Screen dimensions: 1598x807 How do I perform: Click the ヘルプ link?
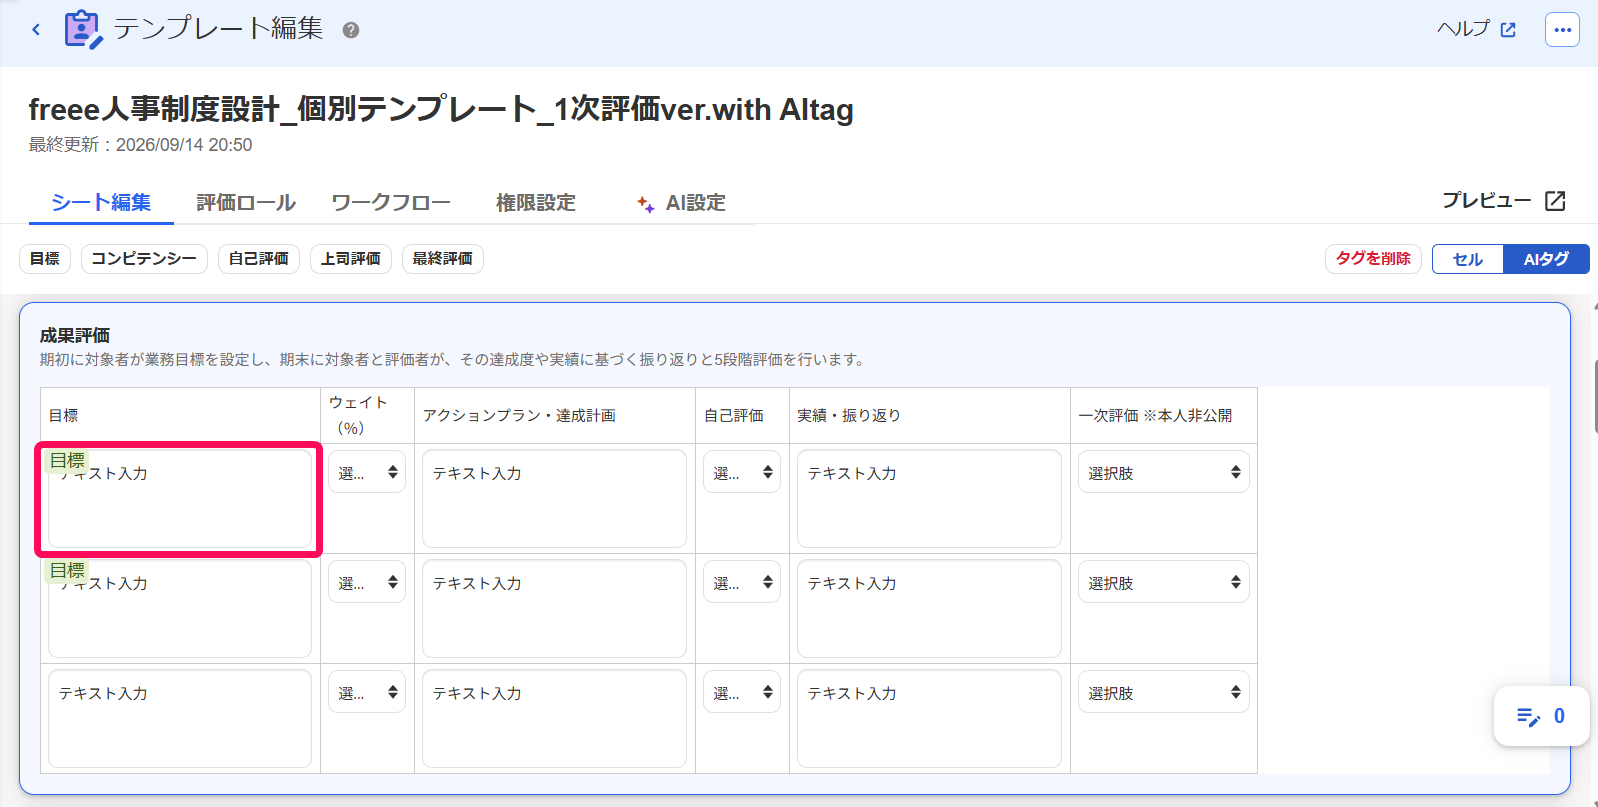(x=1464, y=29)
